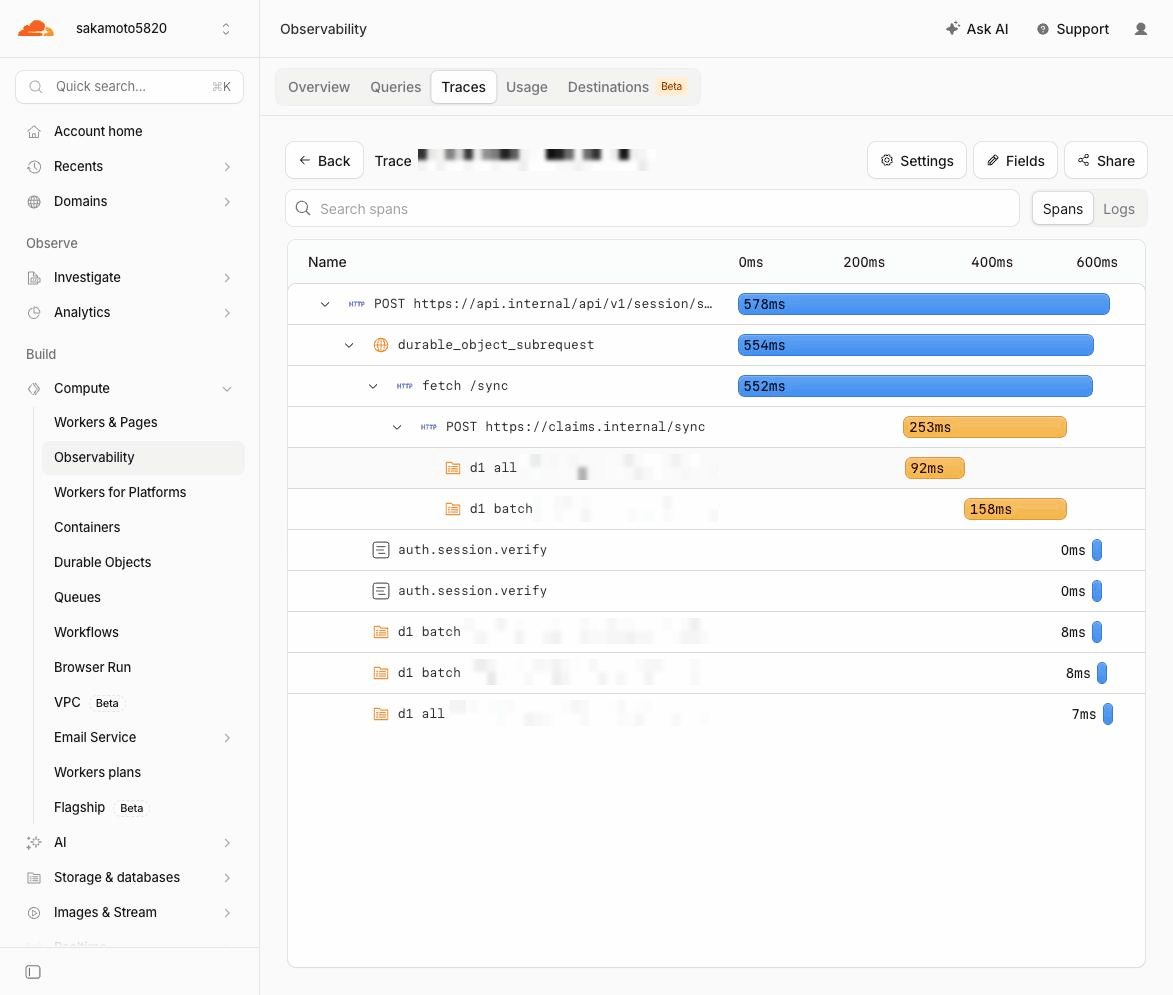Open Durable Objects page
Image resolution: width=1173 pixels, height=995 pixels.
coord(102,563)
